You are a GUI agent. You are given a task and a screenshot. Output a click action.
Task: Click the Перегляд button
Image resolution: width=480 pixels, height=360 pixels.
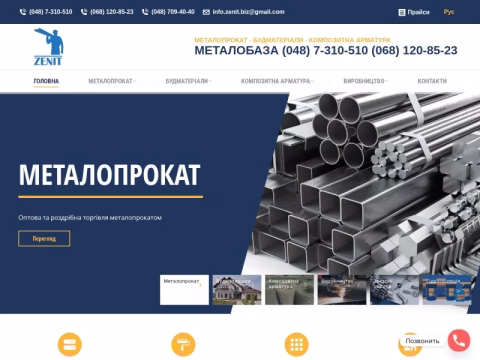(44, 239)
